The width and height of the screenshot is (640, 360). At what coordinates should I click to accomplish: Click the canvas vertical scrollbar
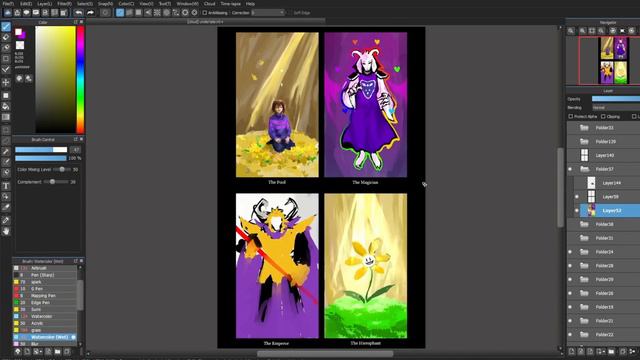click(x=560, y=188)
